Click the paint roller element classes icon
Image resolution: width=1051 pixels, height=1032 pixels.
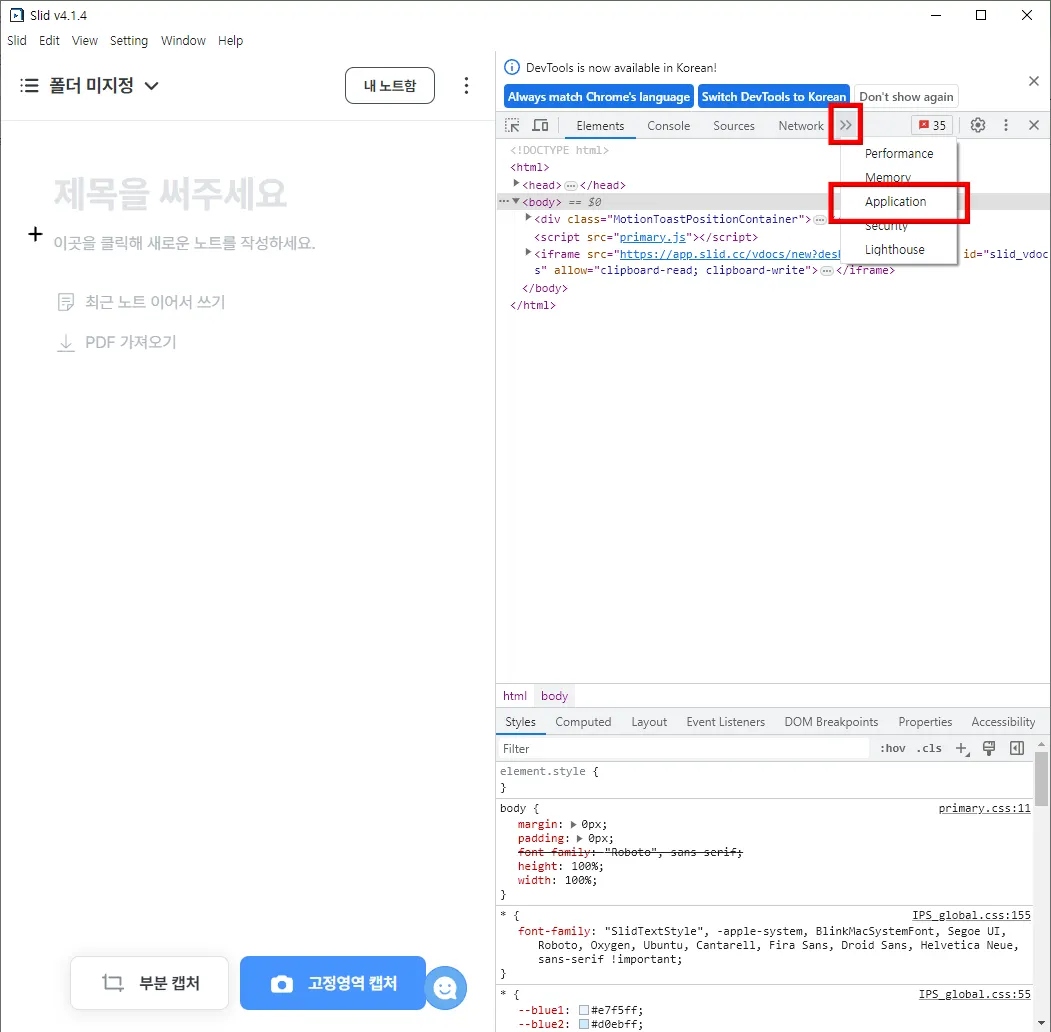tap(989, 749)
